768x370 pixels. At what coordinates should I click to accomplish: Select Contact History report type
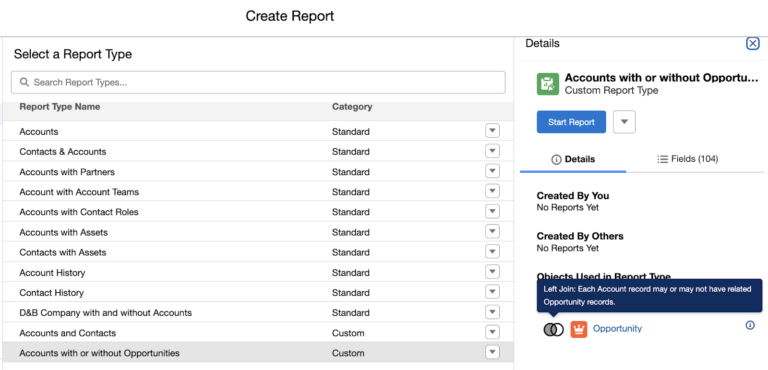coord(51,293)
